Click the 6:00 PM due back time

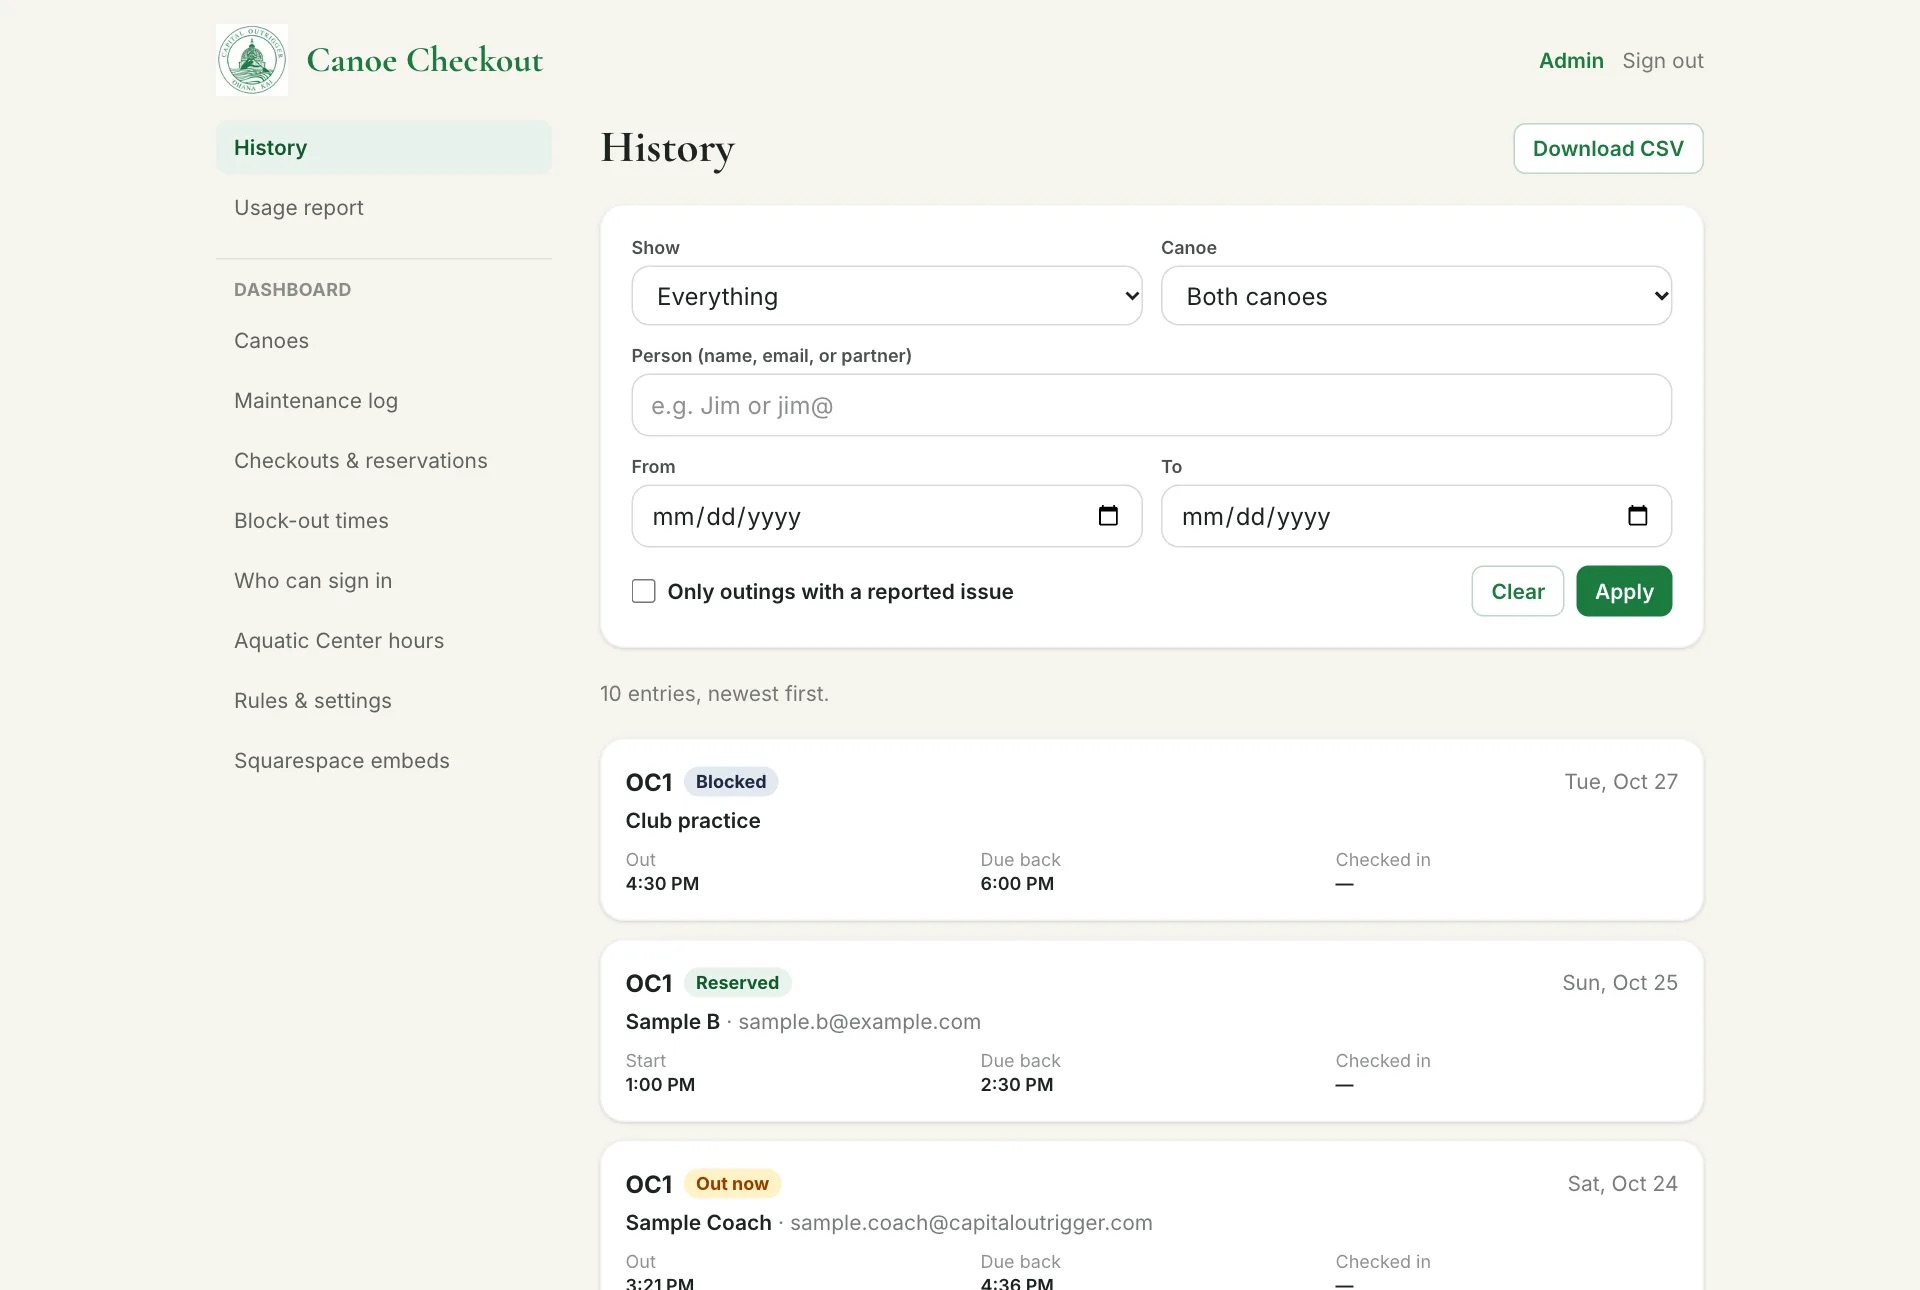click(1017, 884)
